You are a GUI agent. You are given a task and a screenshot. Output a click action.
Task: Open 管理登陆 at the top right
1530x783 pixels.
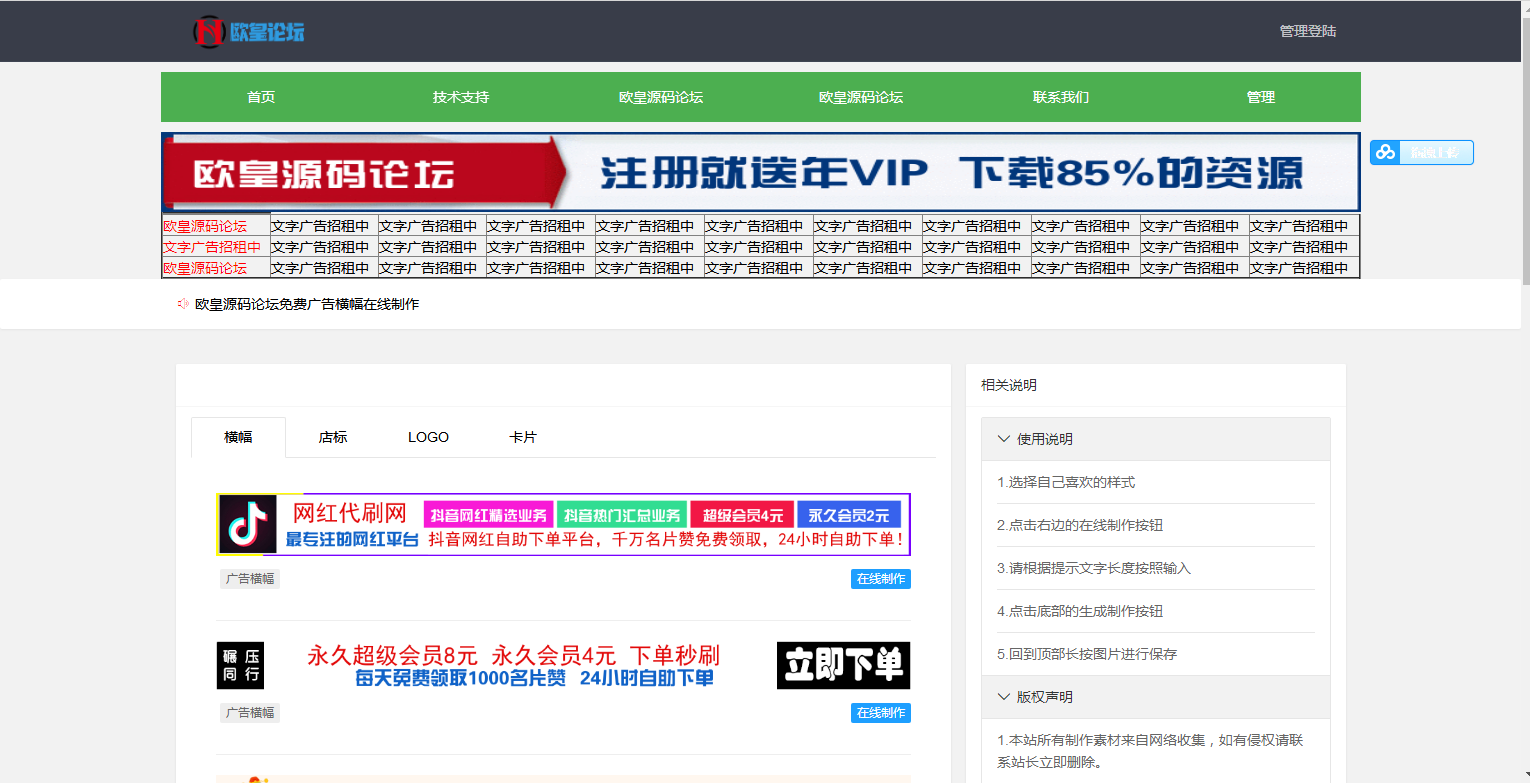pyautogui.click(x=1306, y=31)
